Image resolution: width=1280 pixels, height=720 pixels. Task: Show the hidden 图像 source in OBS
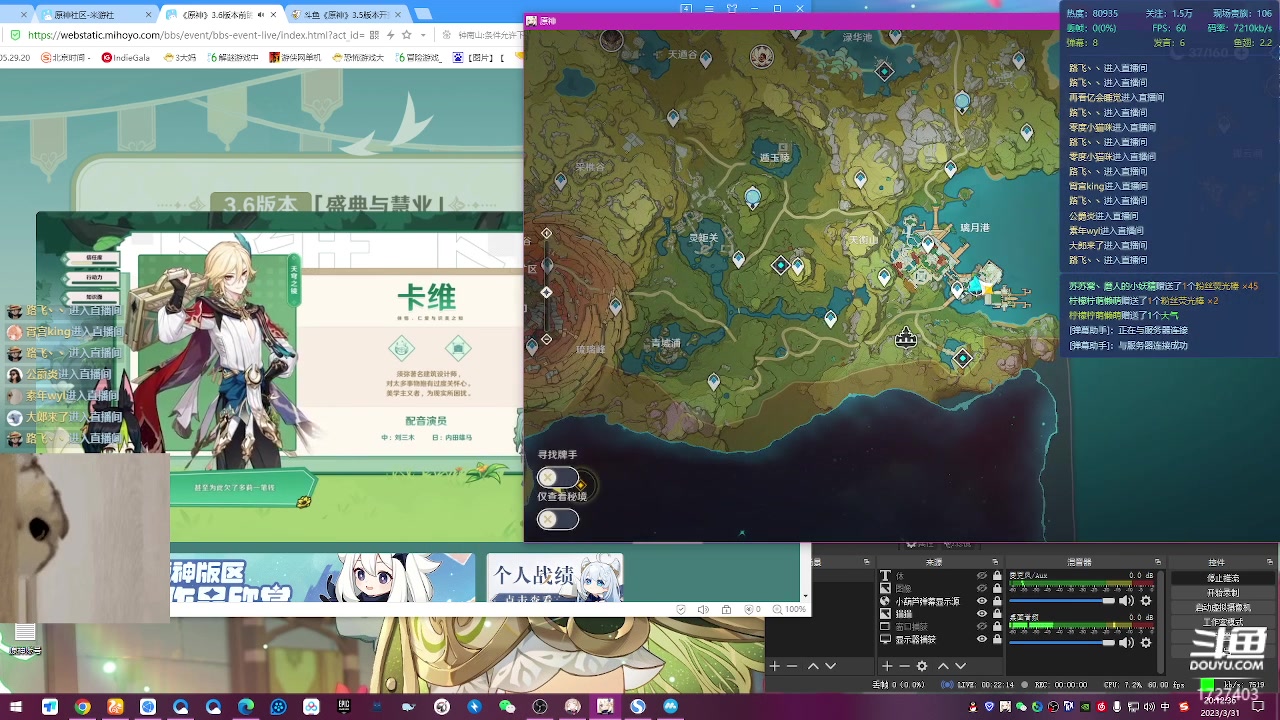pos(981,589)
